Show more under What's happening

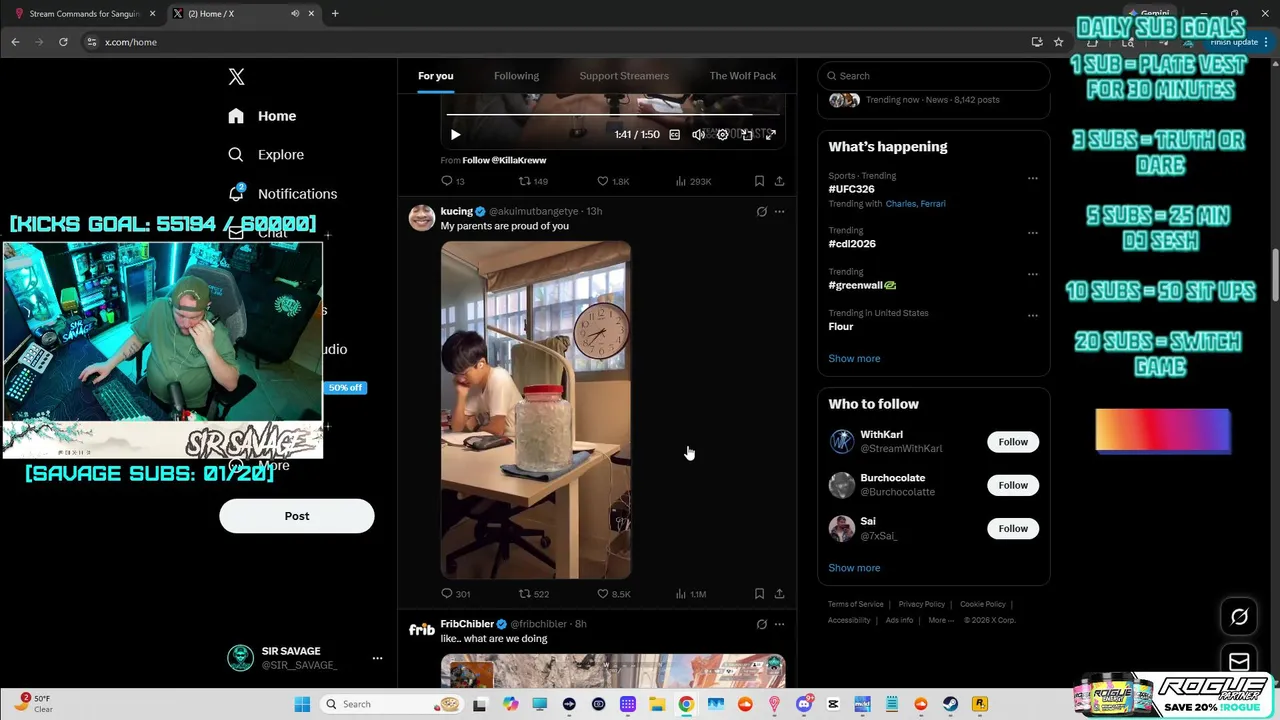click(854, 359)
